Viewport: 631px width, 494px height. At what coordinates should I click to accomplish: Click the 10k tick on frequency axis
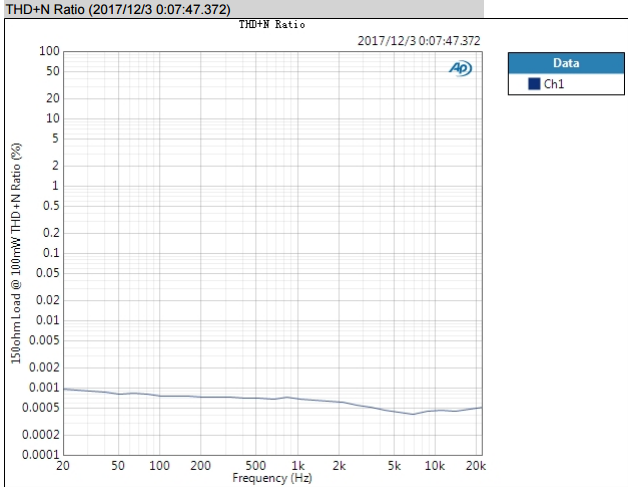435,467
